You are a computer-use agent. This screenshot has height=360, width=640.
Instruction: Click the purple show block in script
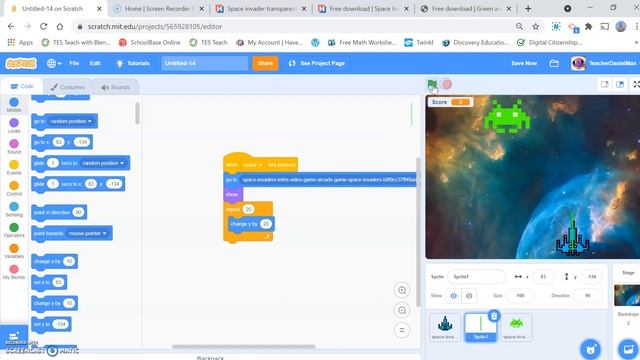(233, 194)
